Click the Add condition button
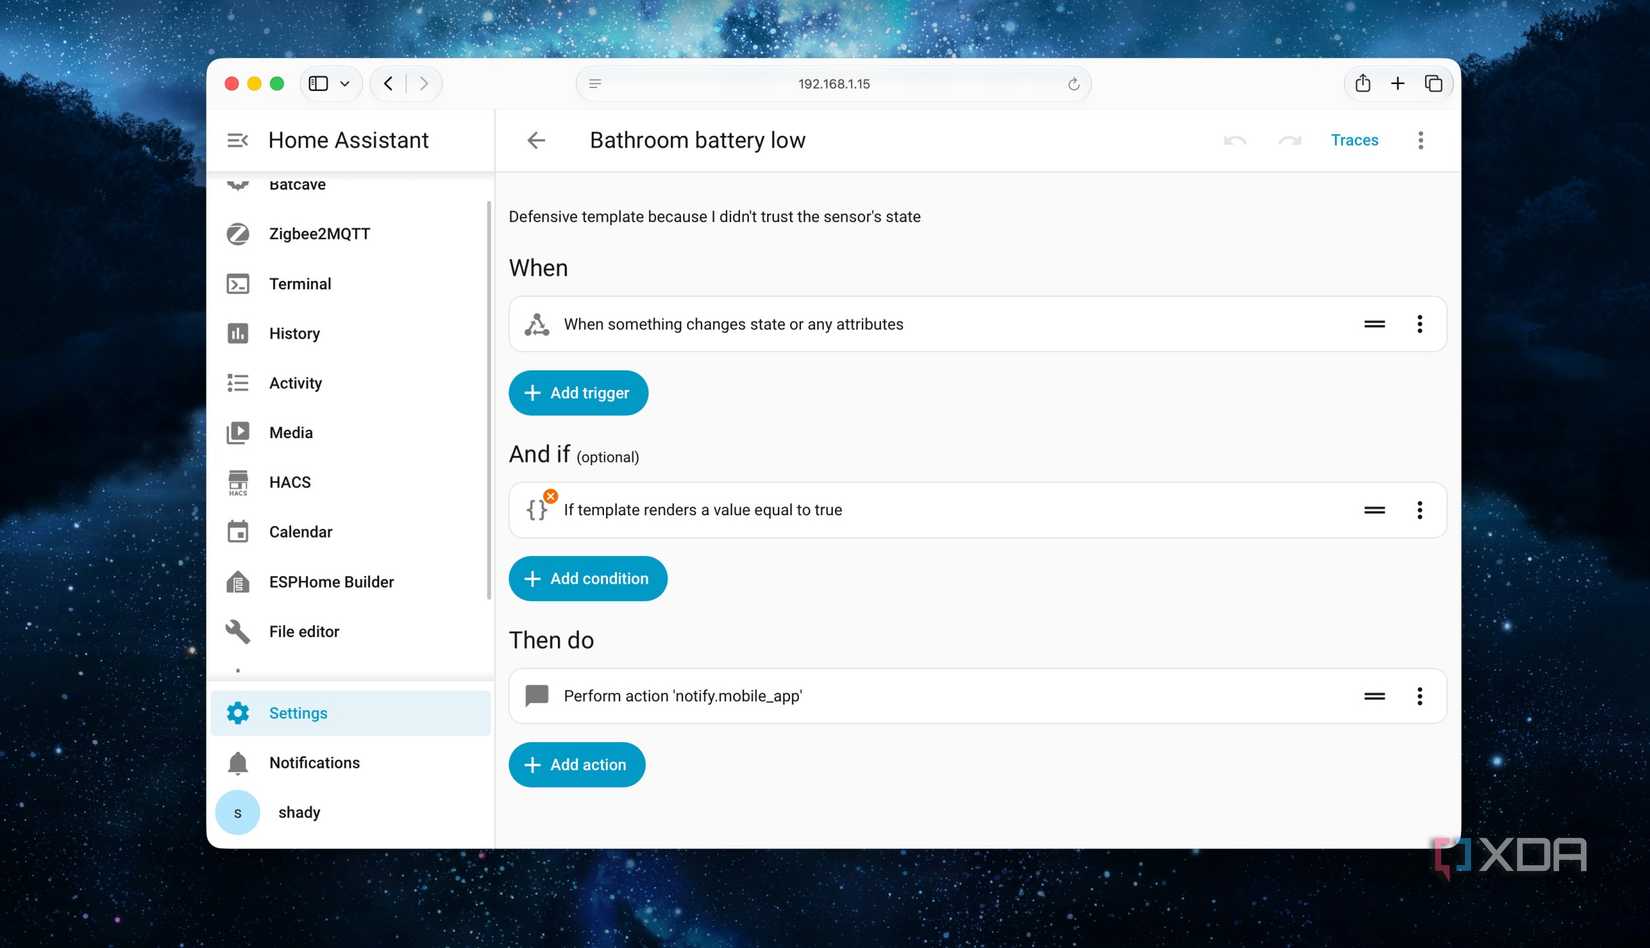The image size is (1650, 948). 588,579
